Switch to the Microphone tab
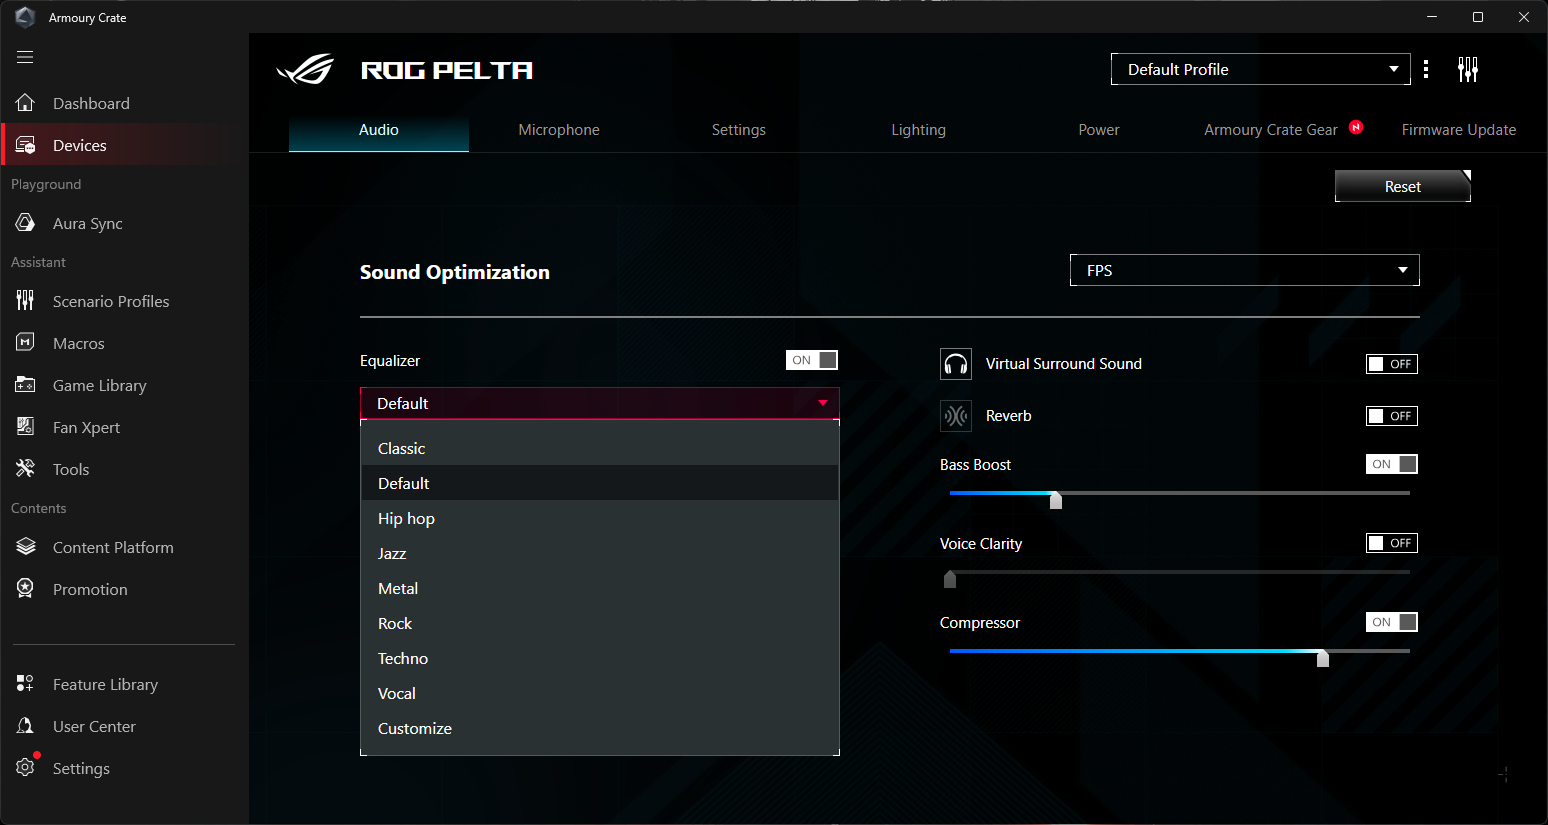The width and height of the screenshot is (1548, 825). [x=558, y=130]
